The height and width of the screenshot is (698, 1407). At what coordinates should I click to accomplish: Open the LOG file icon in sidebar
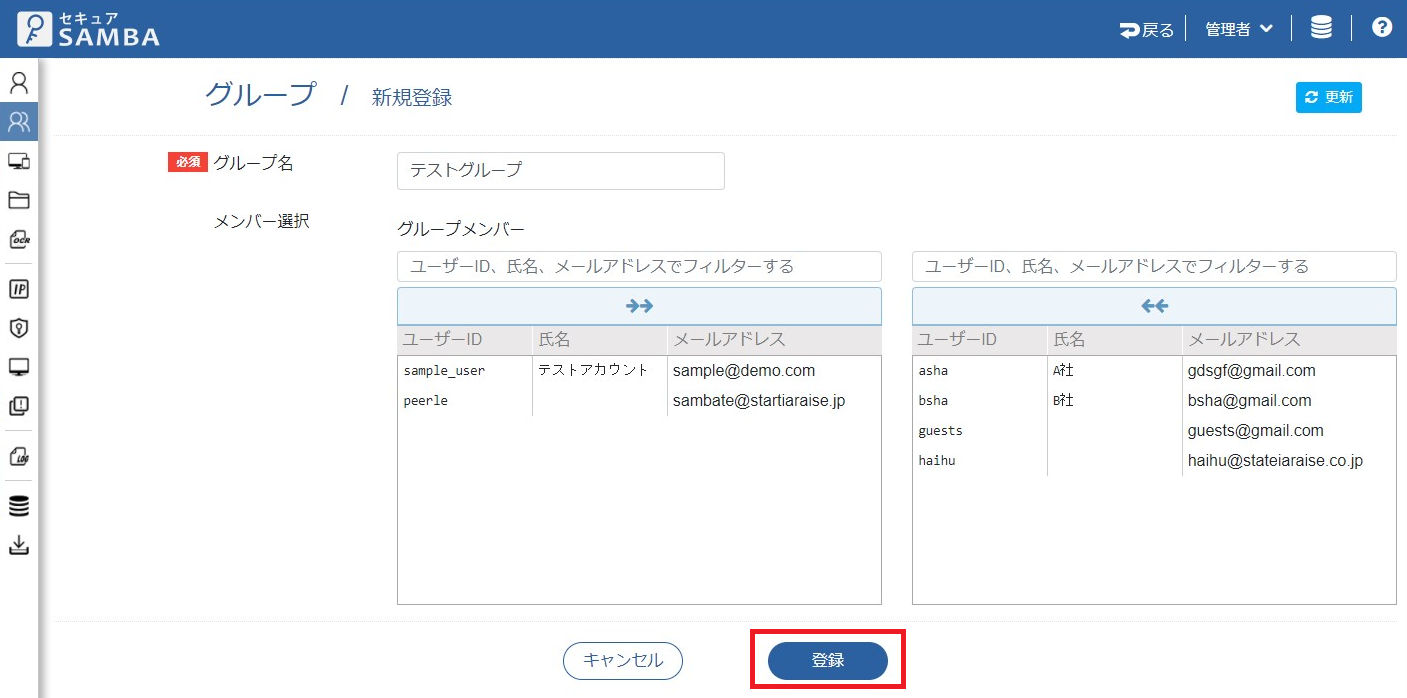(x=18, y=456)
